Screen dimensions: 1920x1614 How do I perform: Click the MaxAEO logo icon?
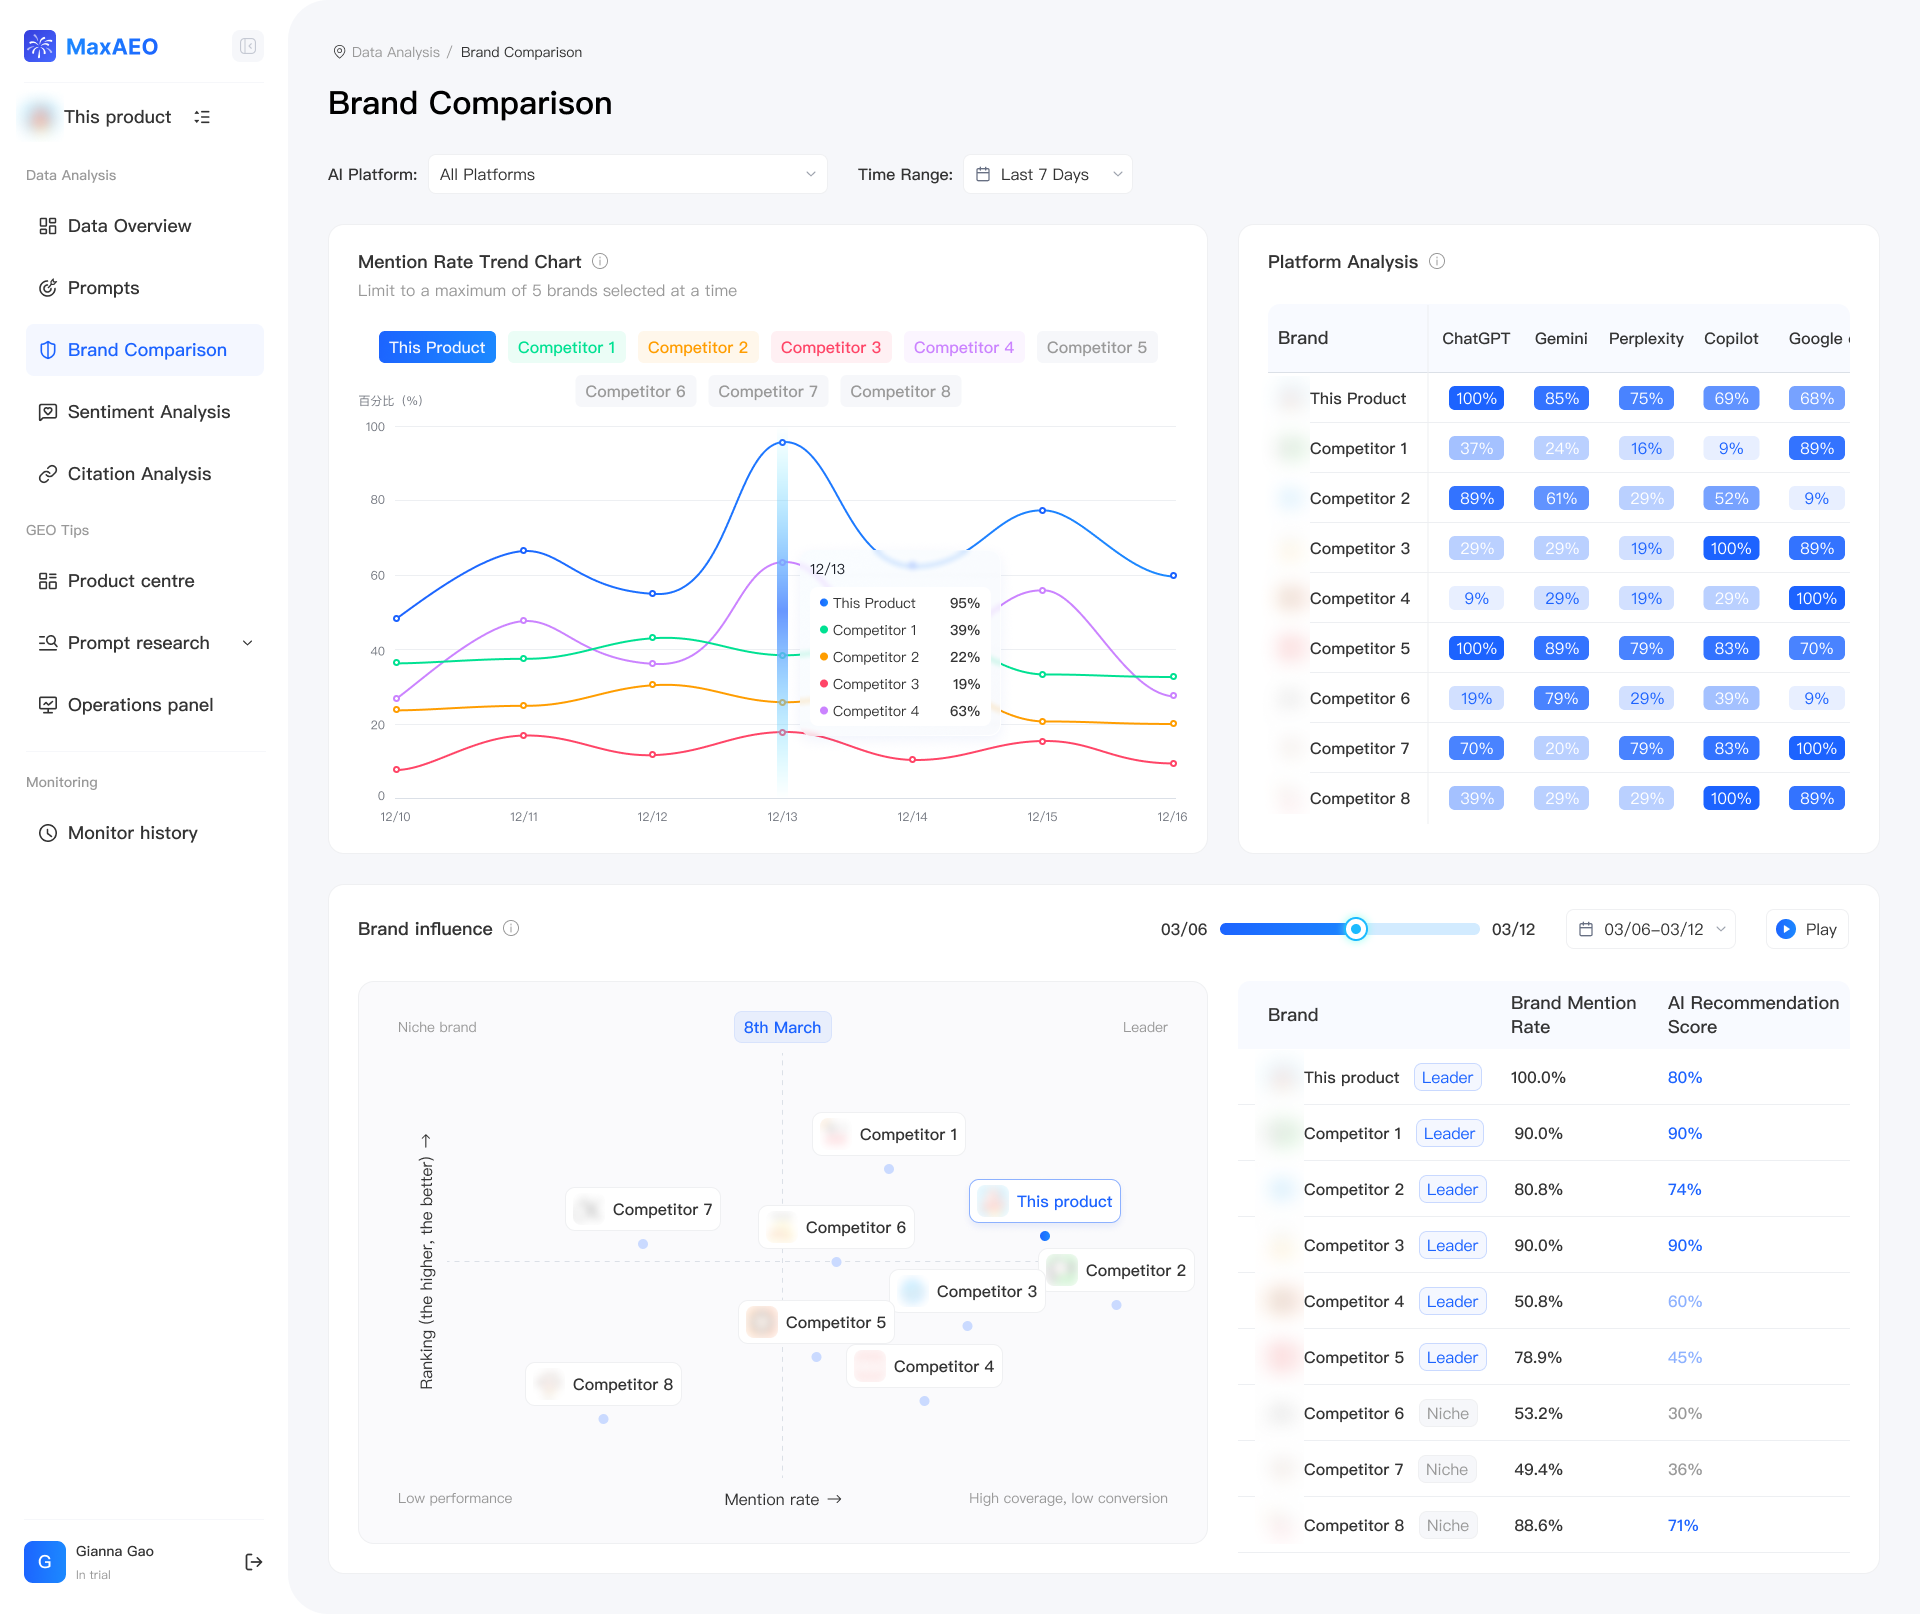[39, 46]
